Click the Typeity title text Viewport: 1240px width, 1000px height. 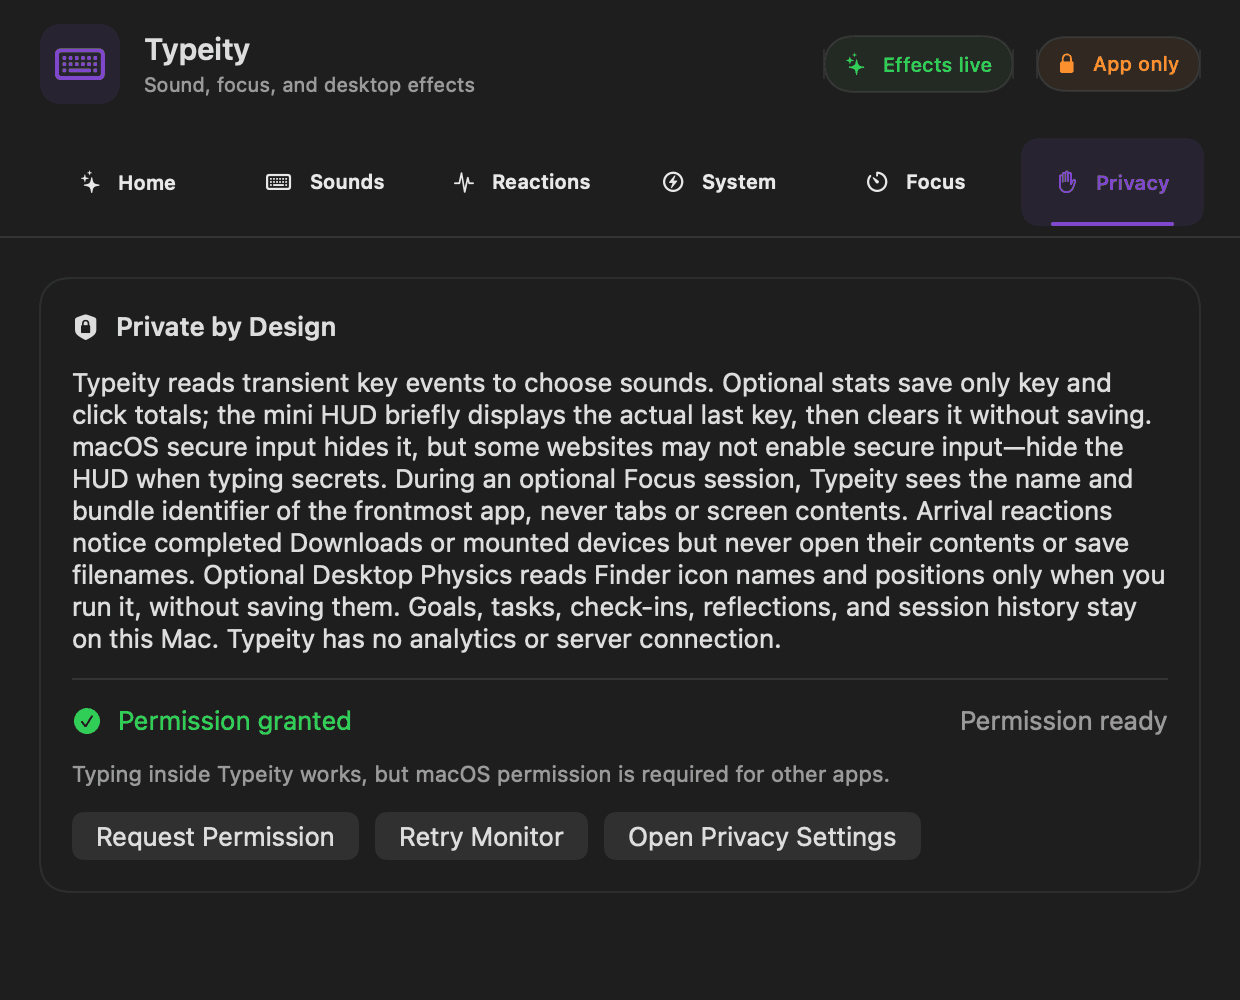pos(197,50)
